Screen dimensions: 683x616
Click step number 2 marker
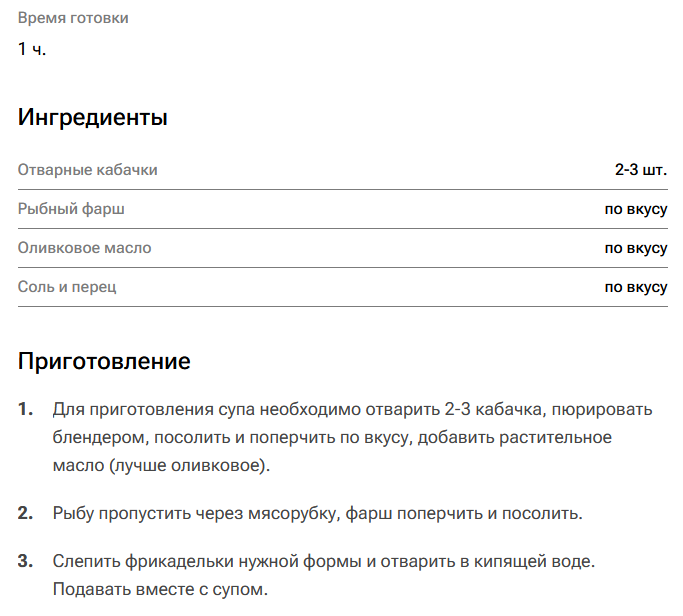point(26,513)
